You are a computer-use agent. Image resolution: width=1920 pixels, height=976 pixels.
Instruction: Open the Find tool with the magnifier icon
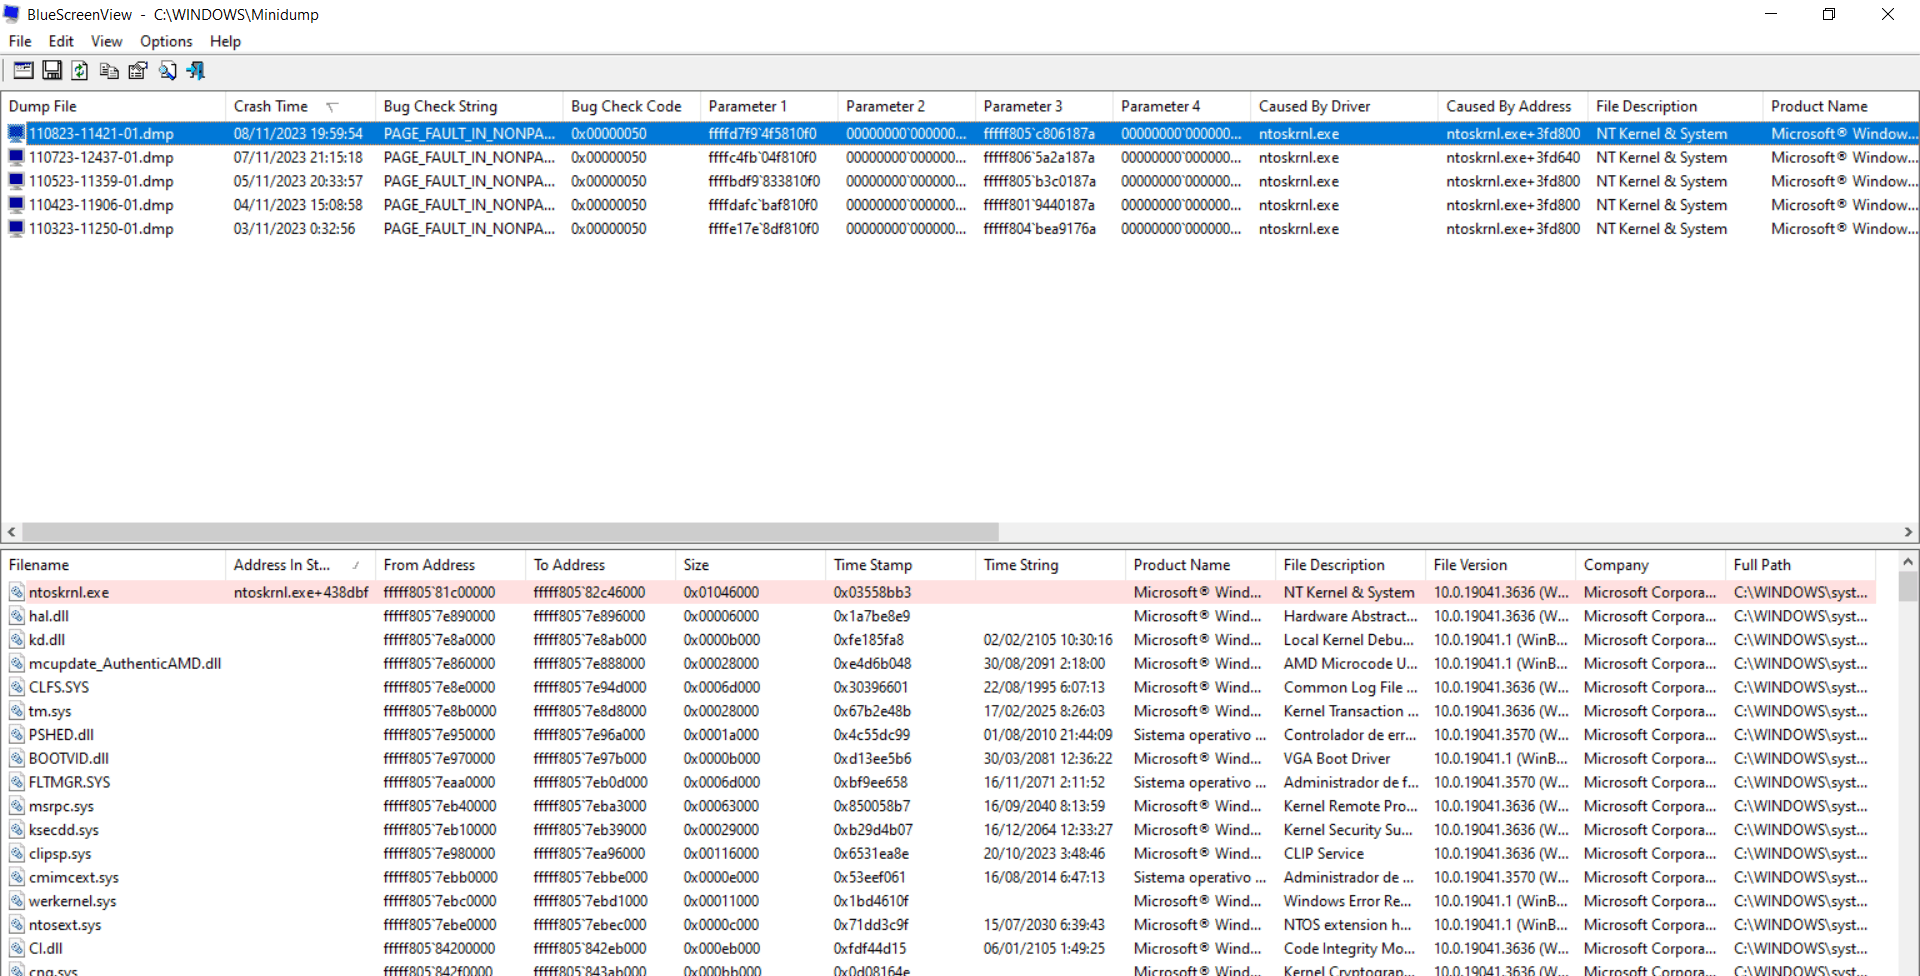pyautogui.click(x=167, y=70)
